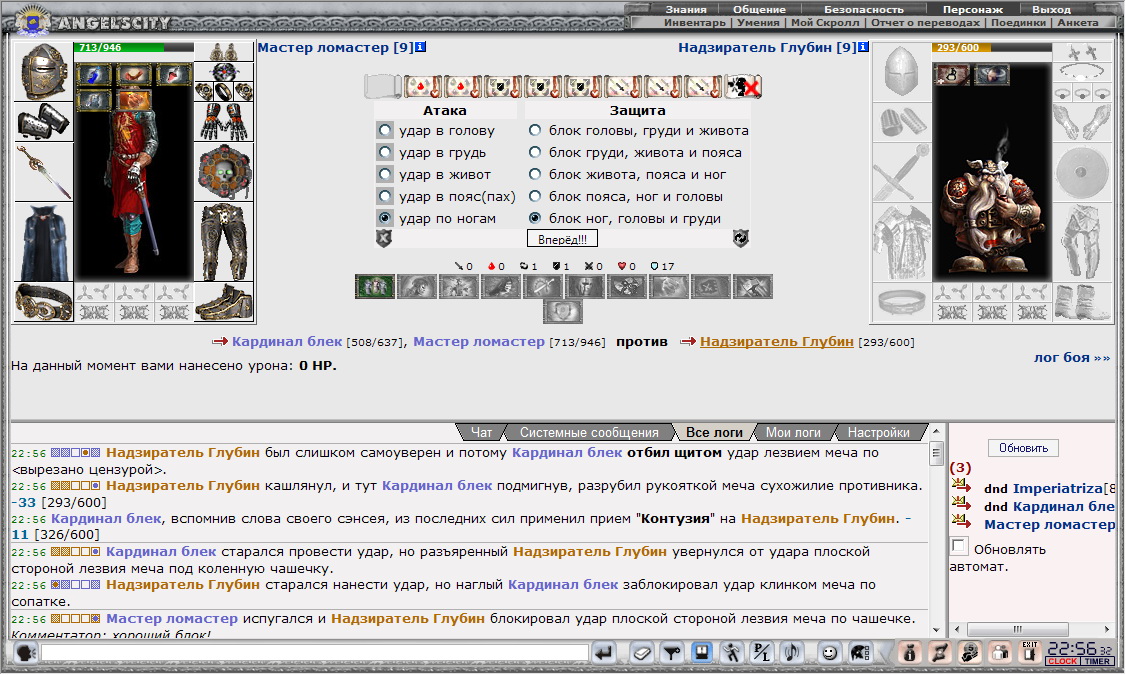
Task: Click the eraser clear-chat icon
Action: coord(642,653)
